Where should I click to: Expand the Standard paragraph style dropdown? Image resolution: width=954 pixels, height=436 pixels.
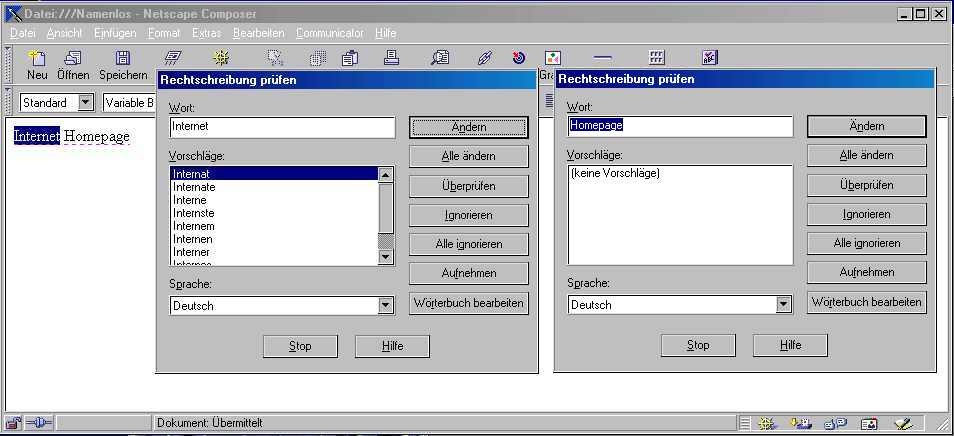[86, 103]
